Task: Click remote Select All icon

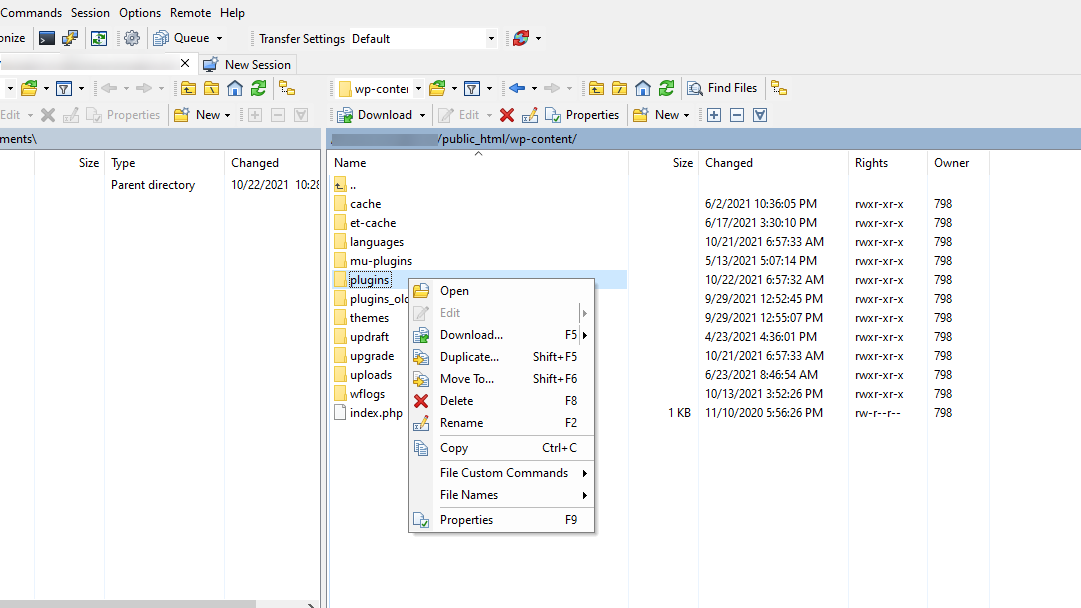Action: tap(760, 115)
